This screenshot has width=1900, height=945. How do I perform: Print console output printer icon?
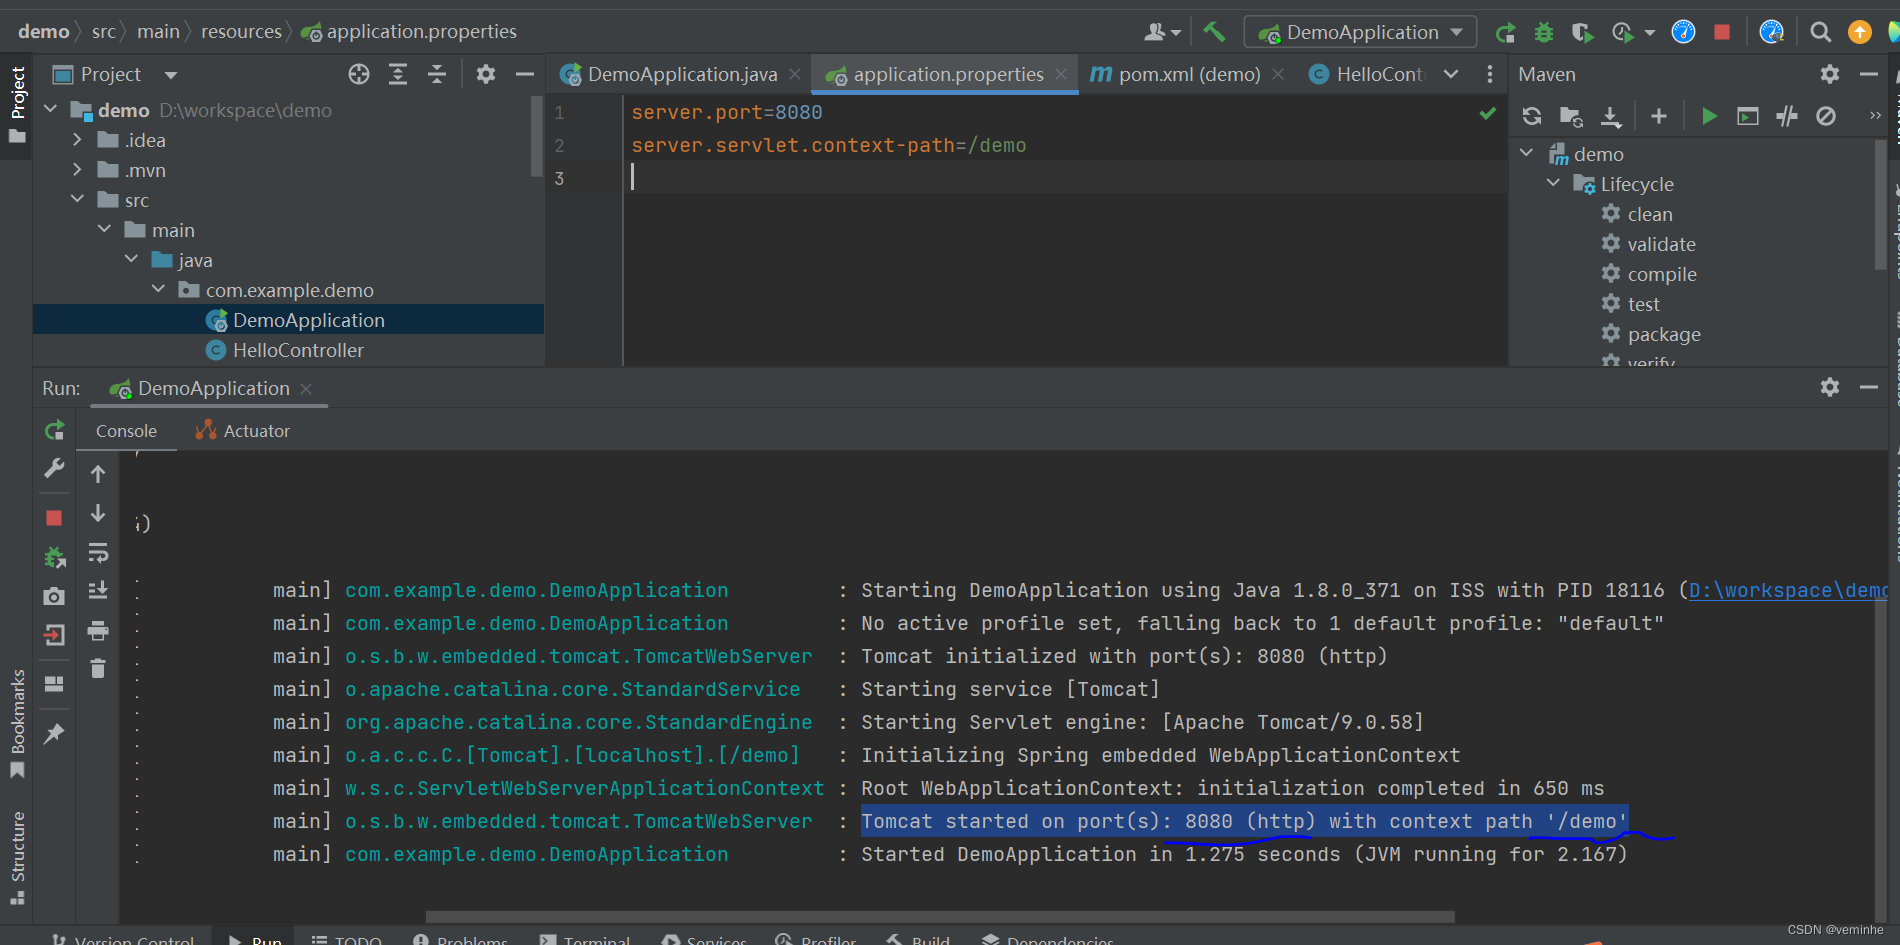pyautogui.click(x=98, y=631)
